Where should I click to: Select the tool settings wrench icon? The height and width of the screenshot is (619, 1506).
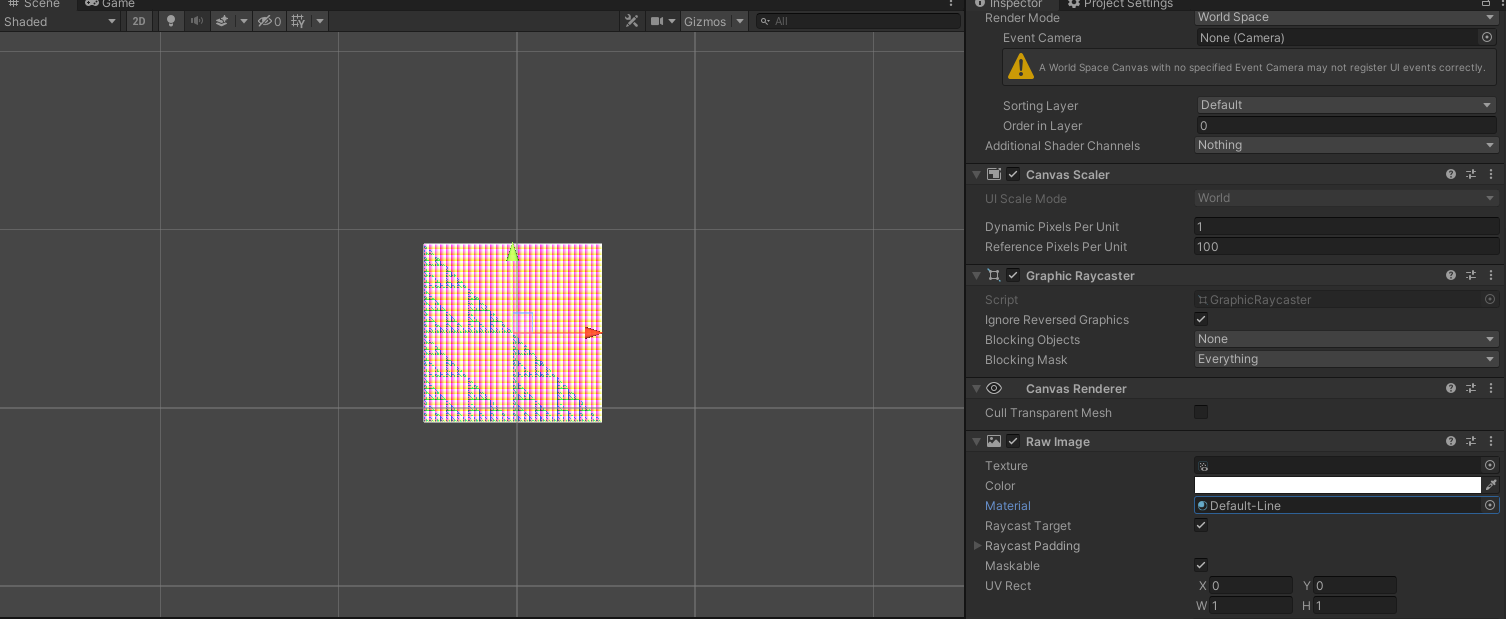point(632,21)
